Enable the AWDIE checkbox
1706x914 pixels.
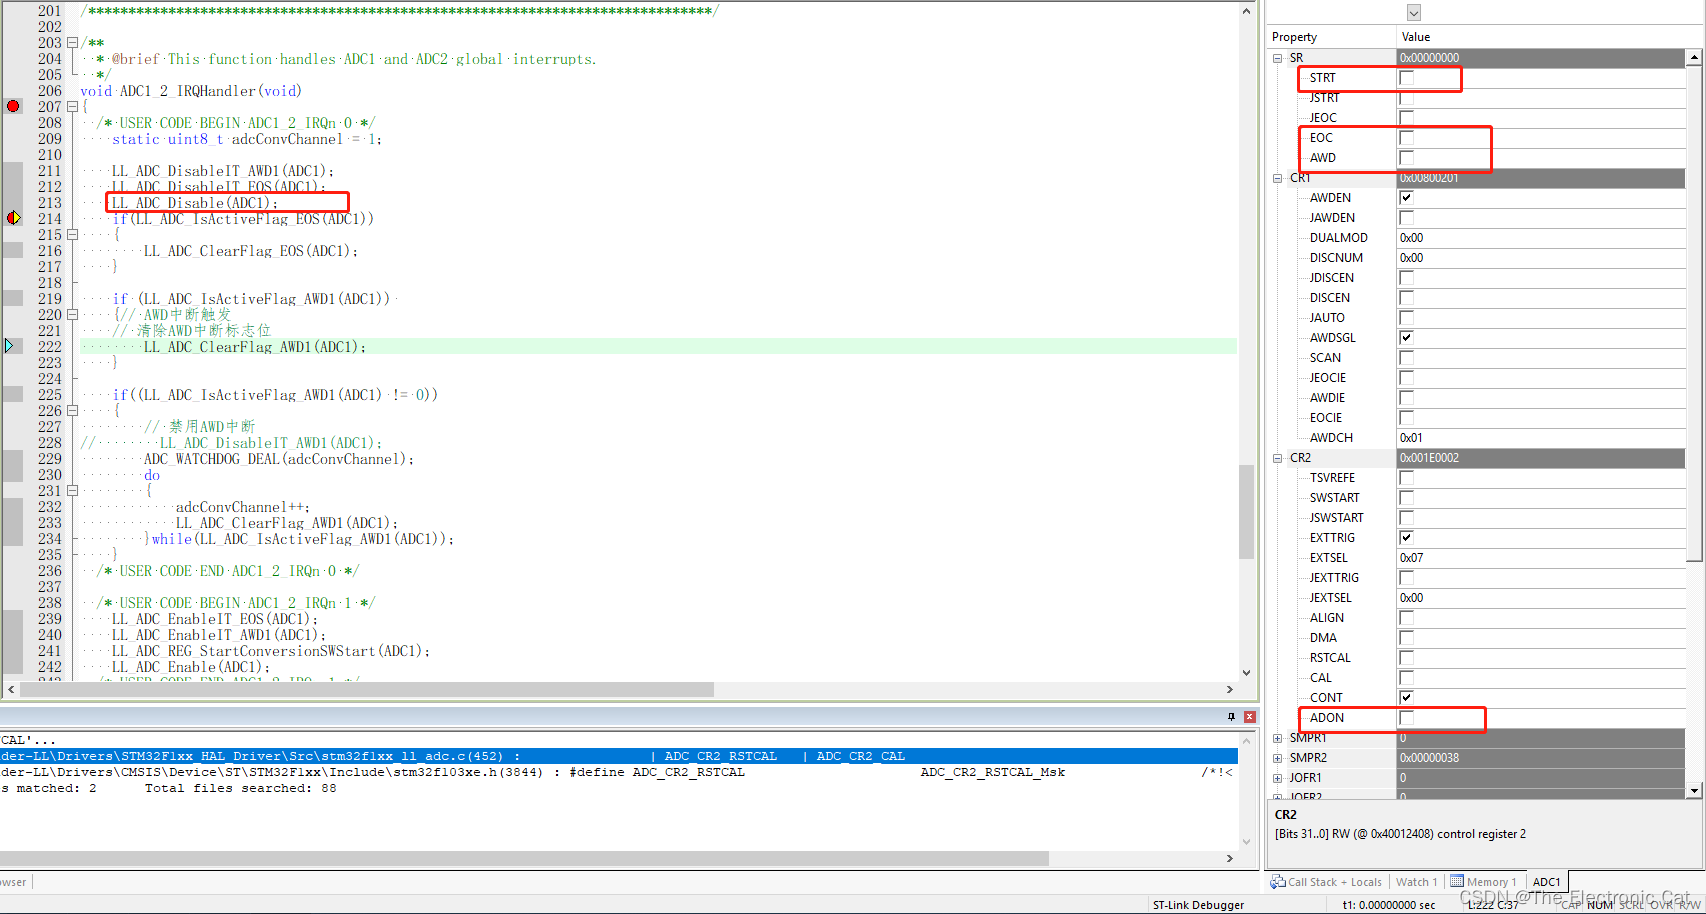1406,398
